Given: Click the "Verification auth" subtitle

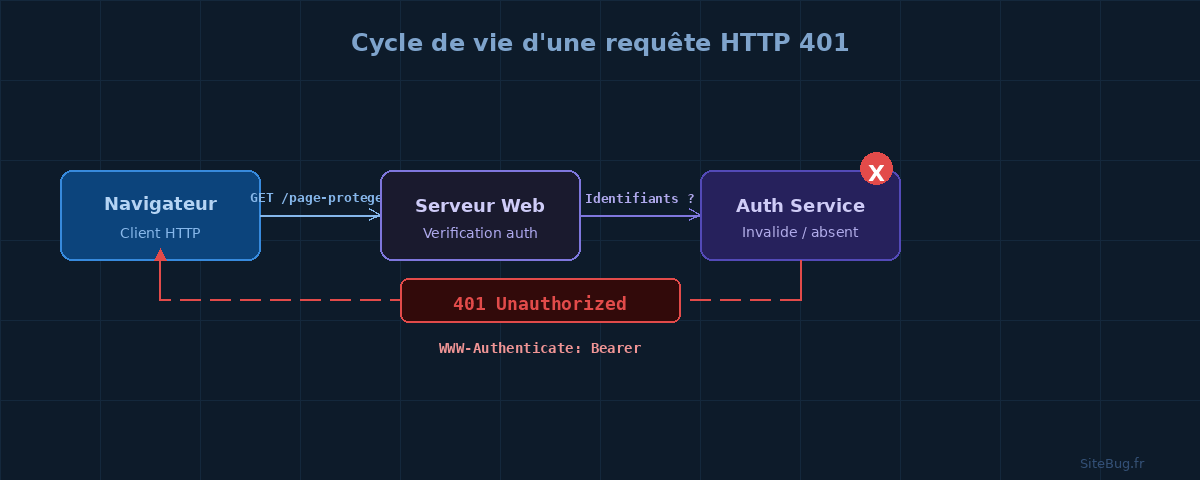Looking at the screenshot, I should (x=480, y=233).
